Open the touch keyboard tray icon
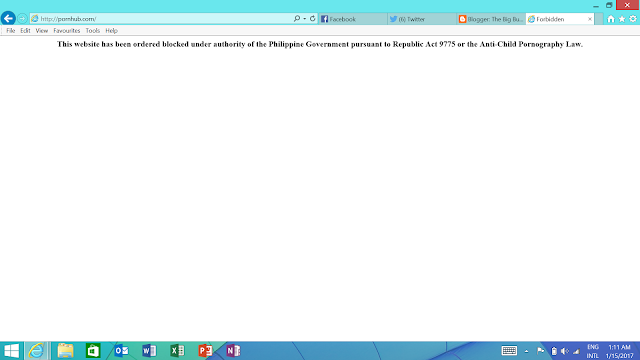The height and width of the screenshot is (360, 640). (x=509, y=351)
